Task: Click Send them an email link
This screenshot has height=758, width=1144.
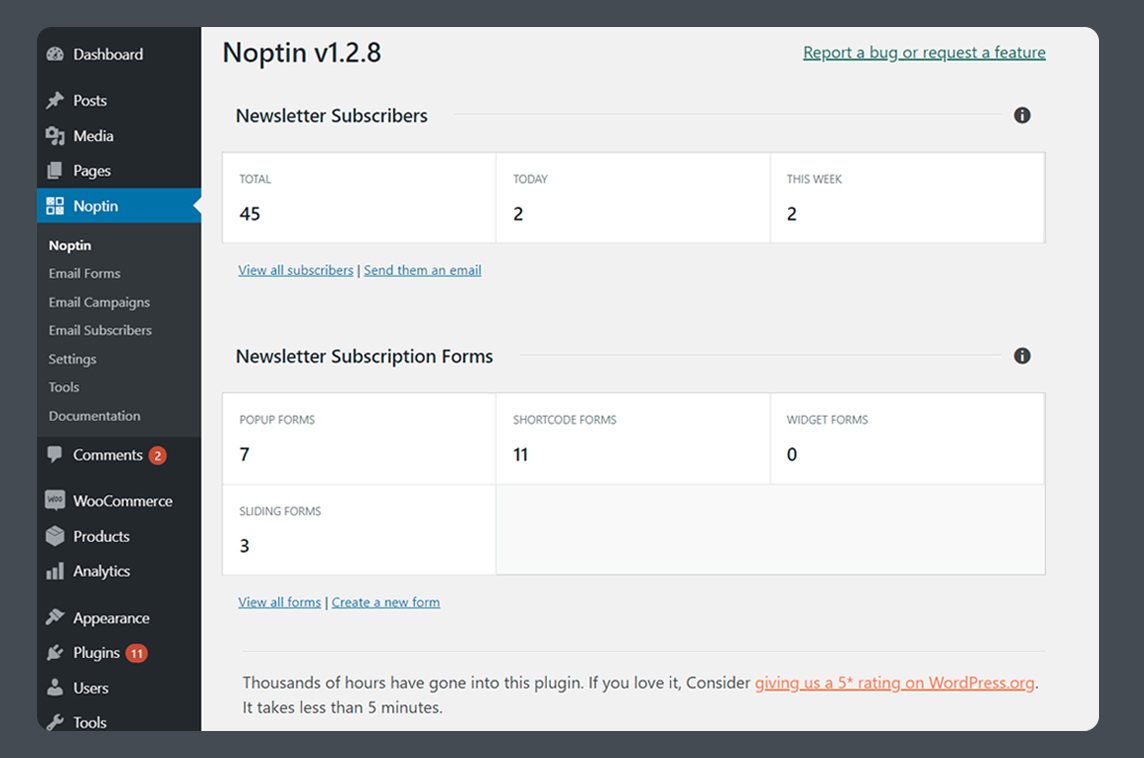Action: point(422,270)
